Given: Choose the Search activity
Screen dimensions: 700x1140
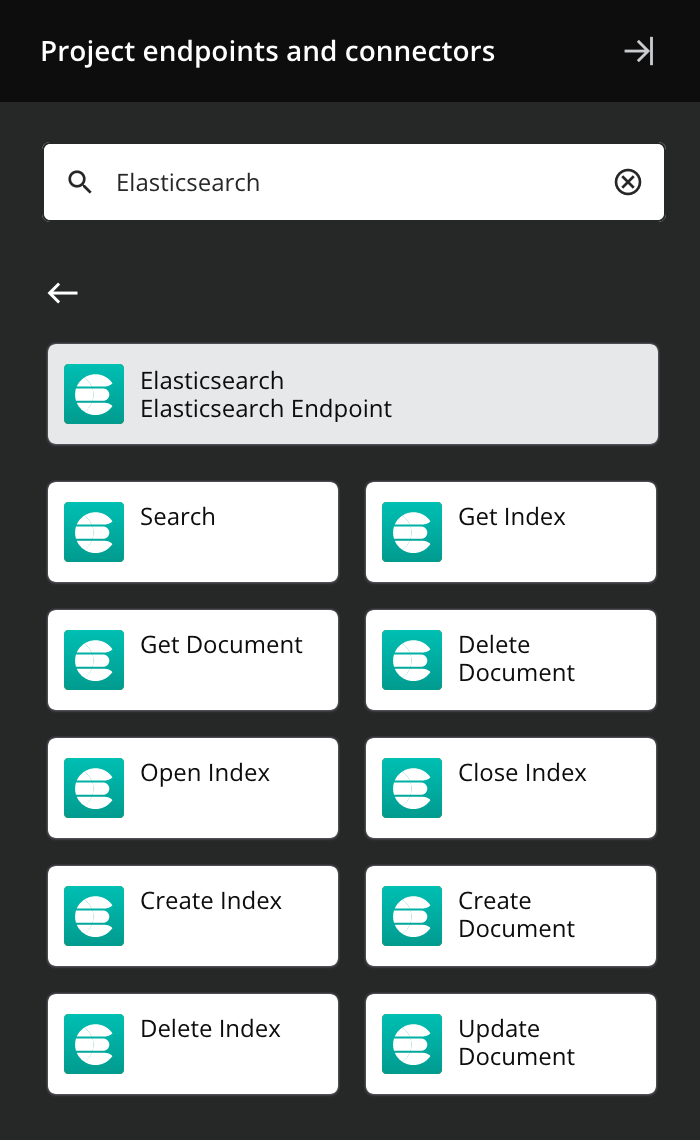Looking at the screenshot, I should coord(193,532).
